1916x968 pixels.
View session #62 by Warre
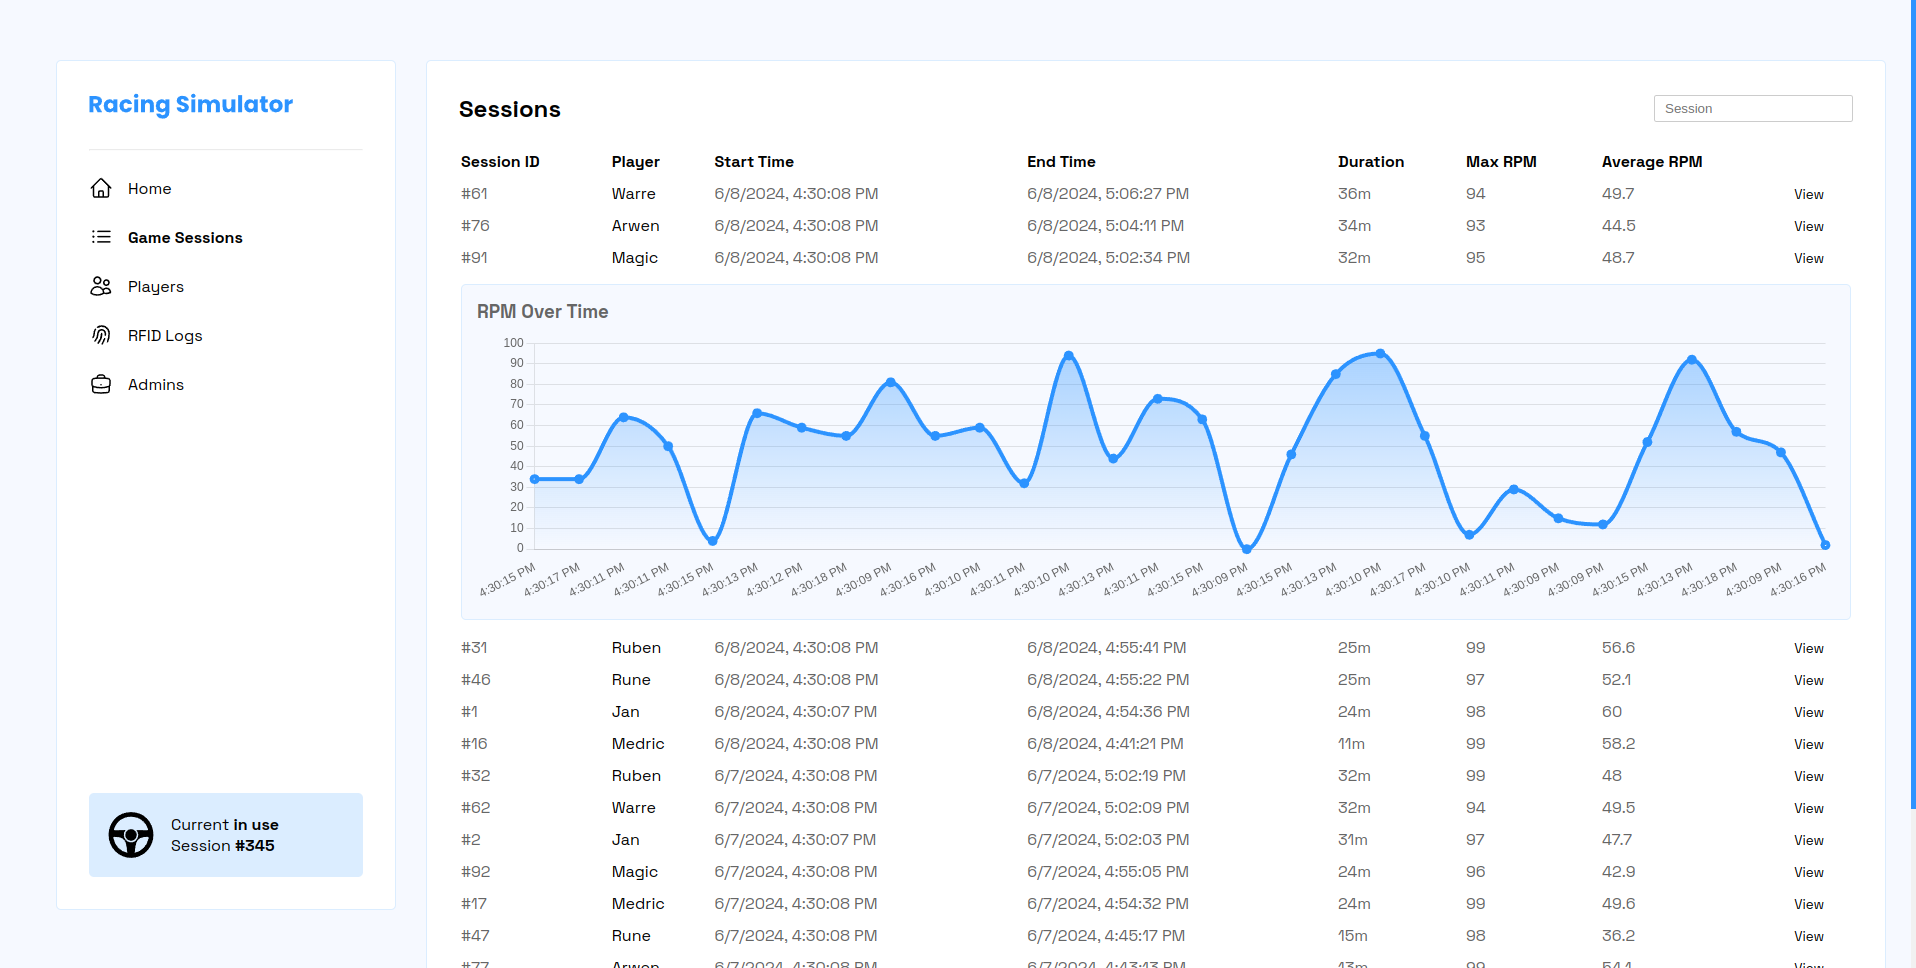coord(1808,808)
